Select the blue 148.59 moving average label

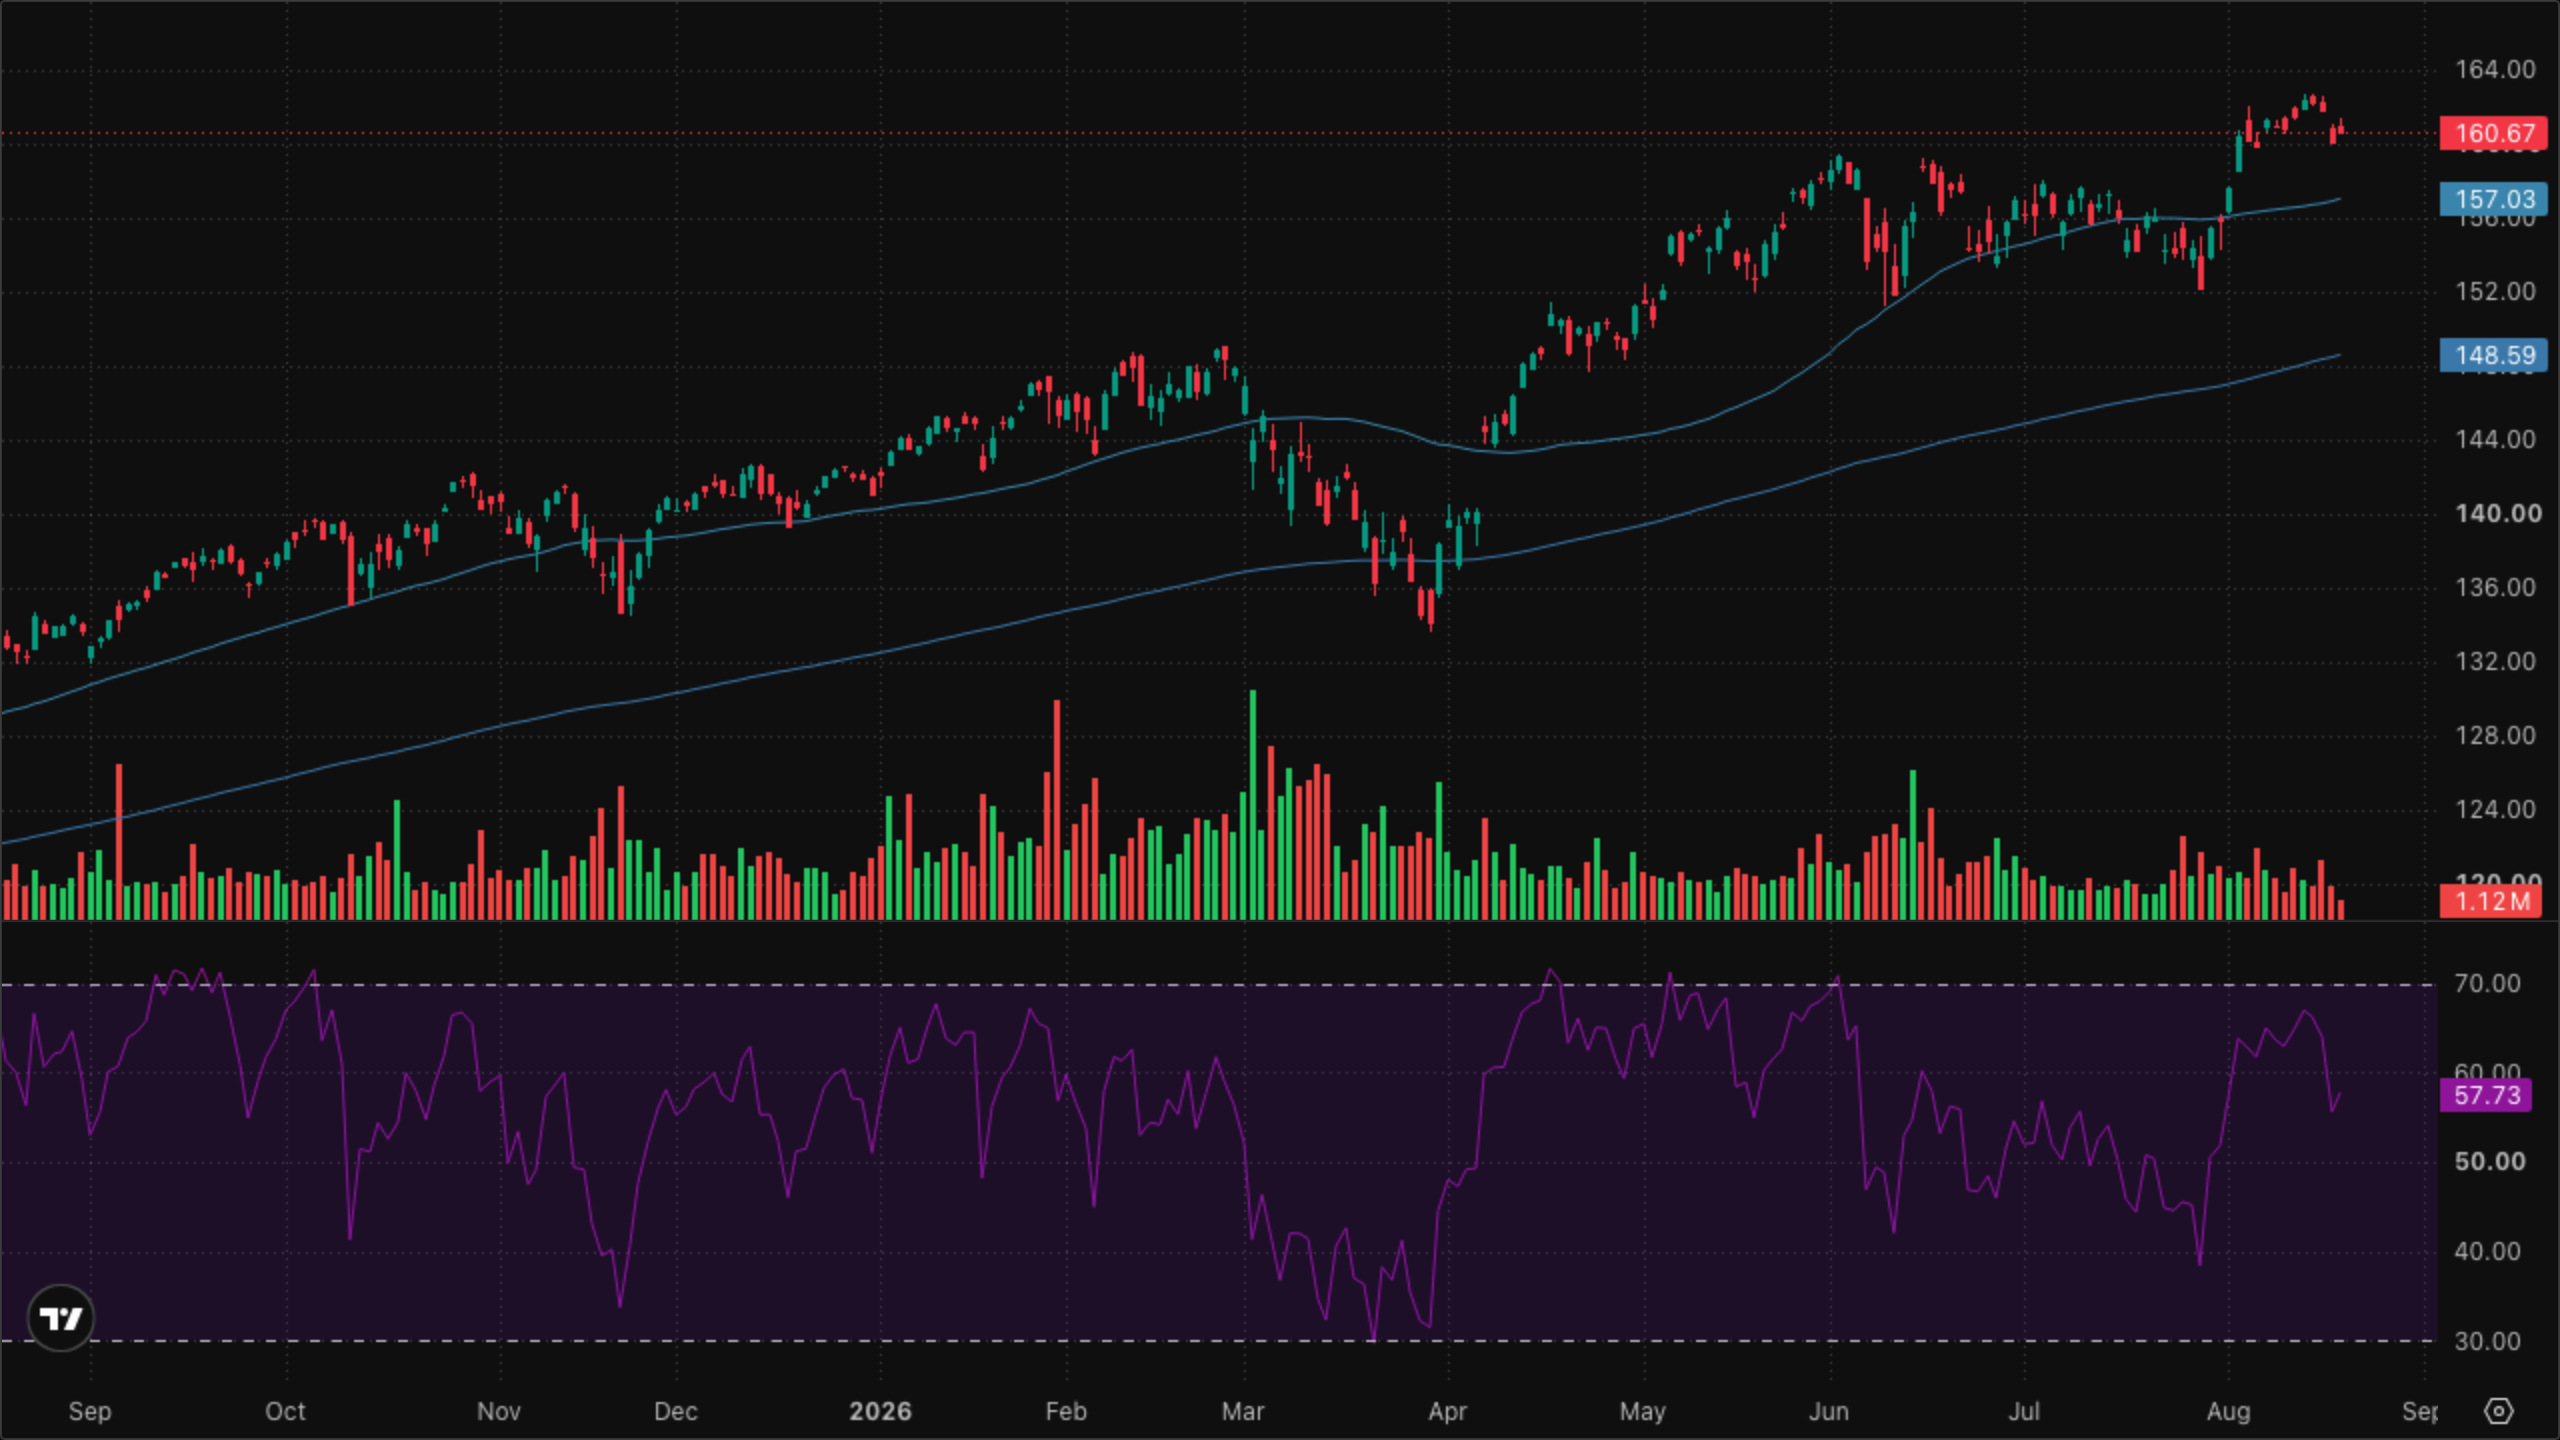click(2494, 355)
